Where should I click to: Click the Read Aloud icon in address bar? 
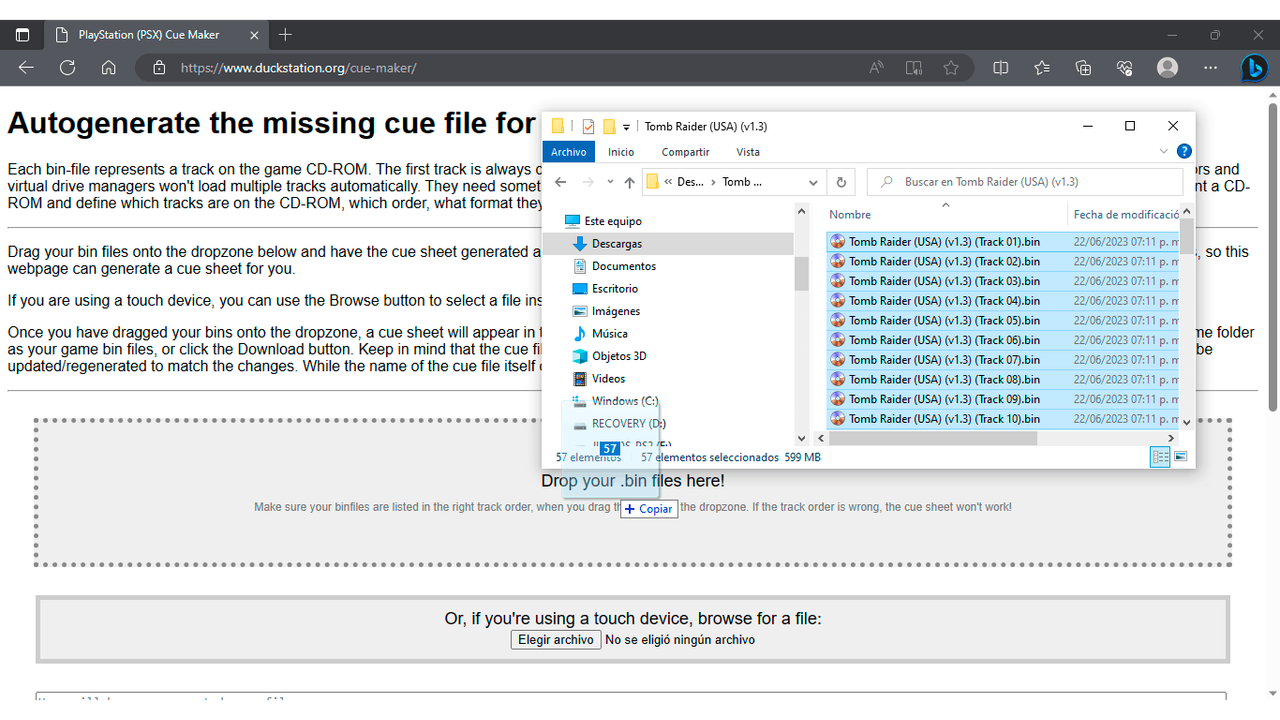877,68
